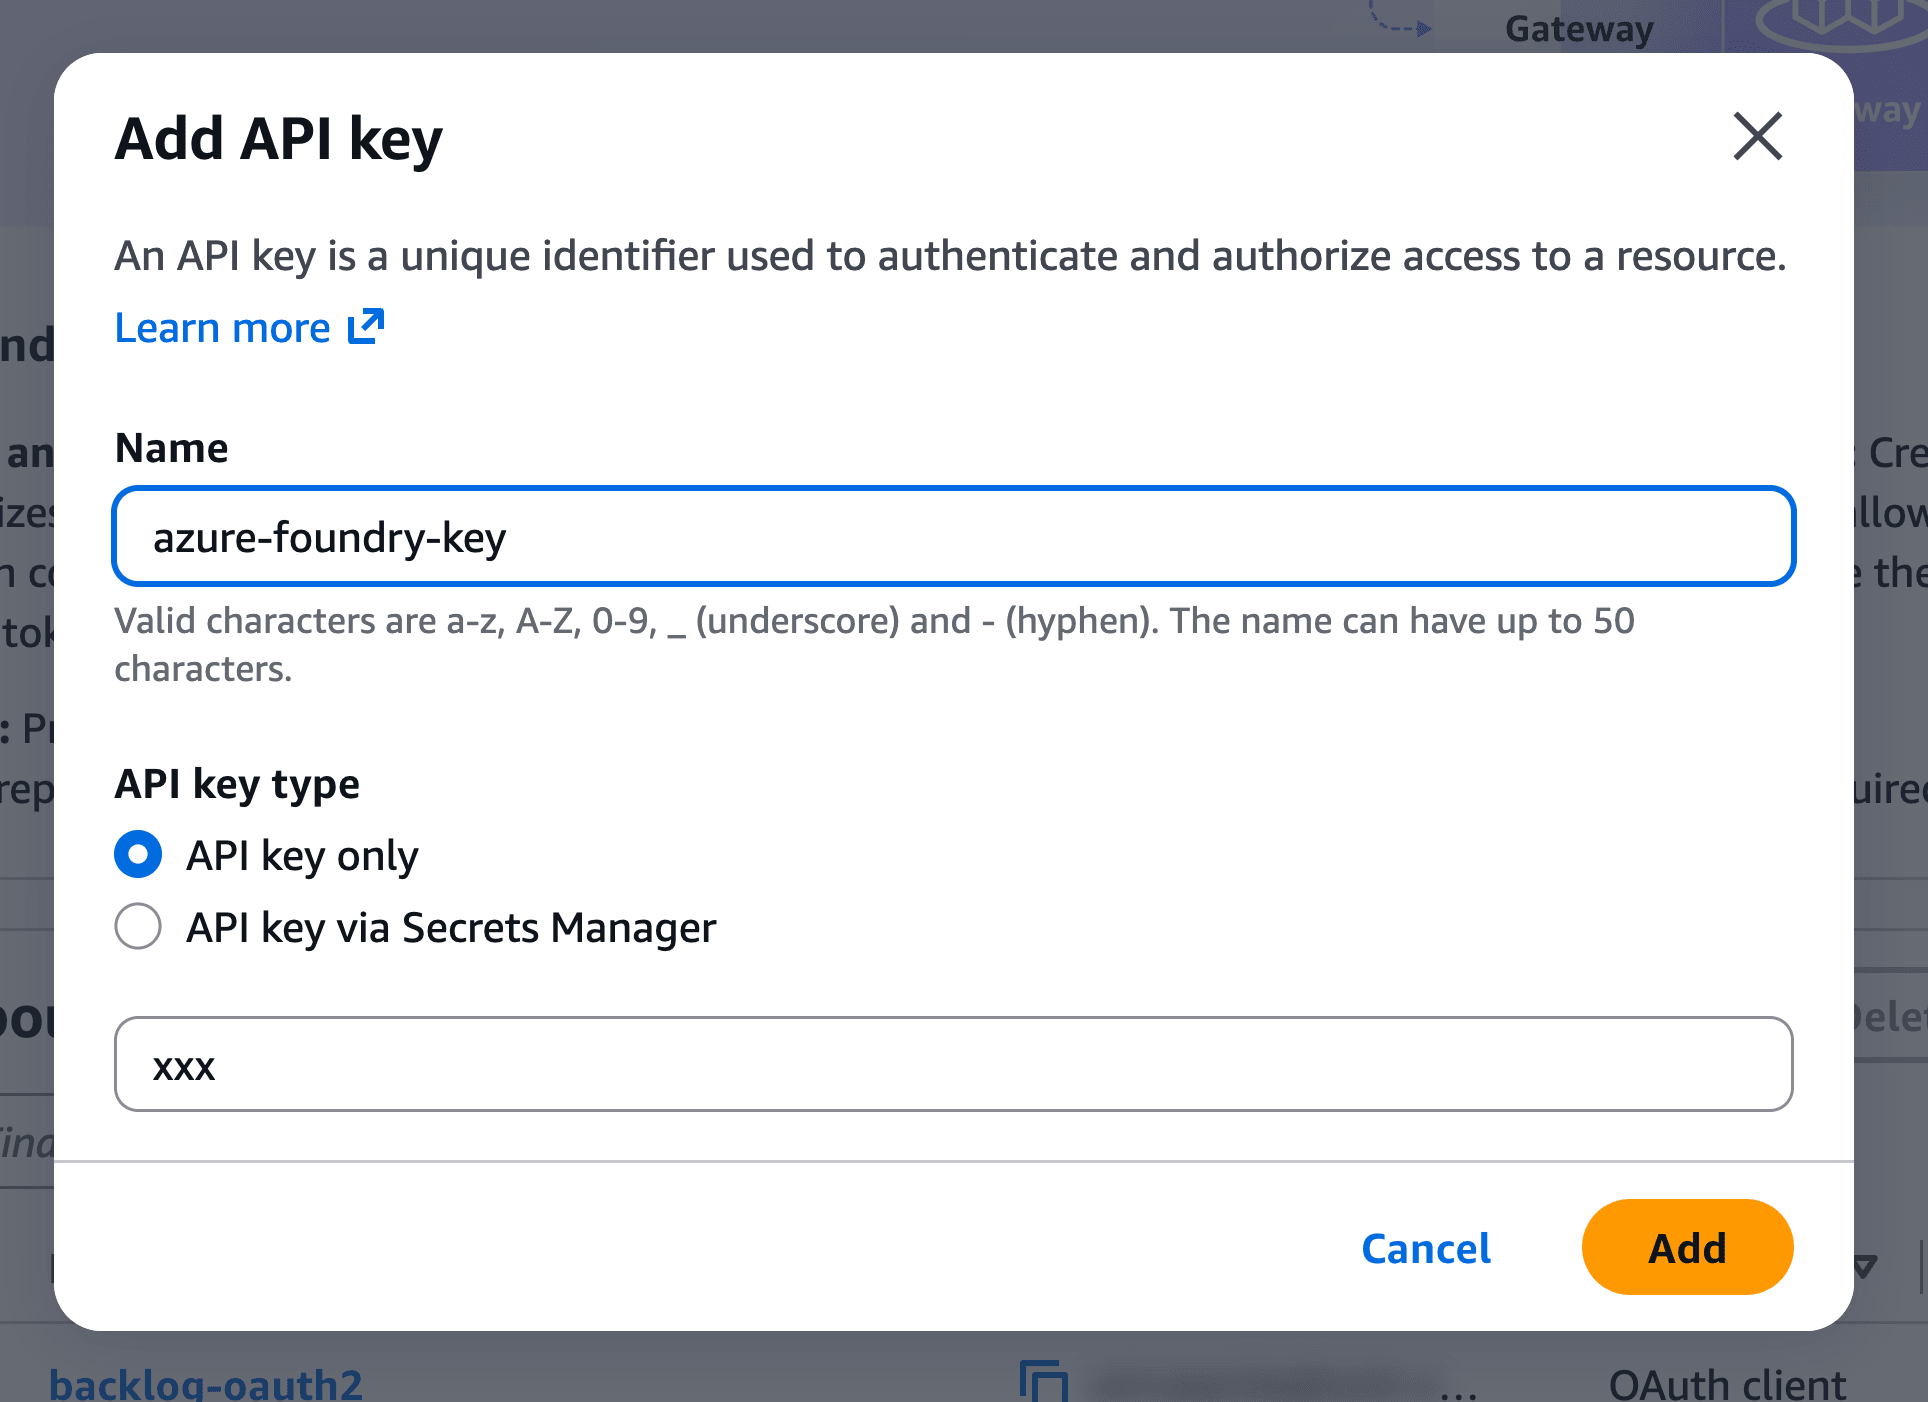
Task: Open the Learn more external link icon
Action: coord(366,327)
